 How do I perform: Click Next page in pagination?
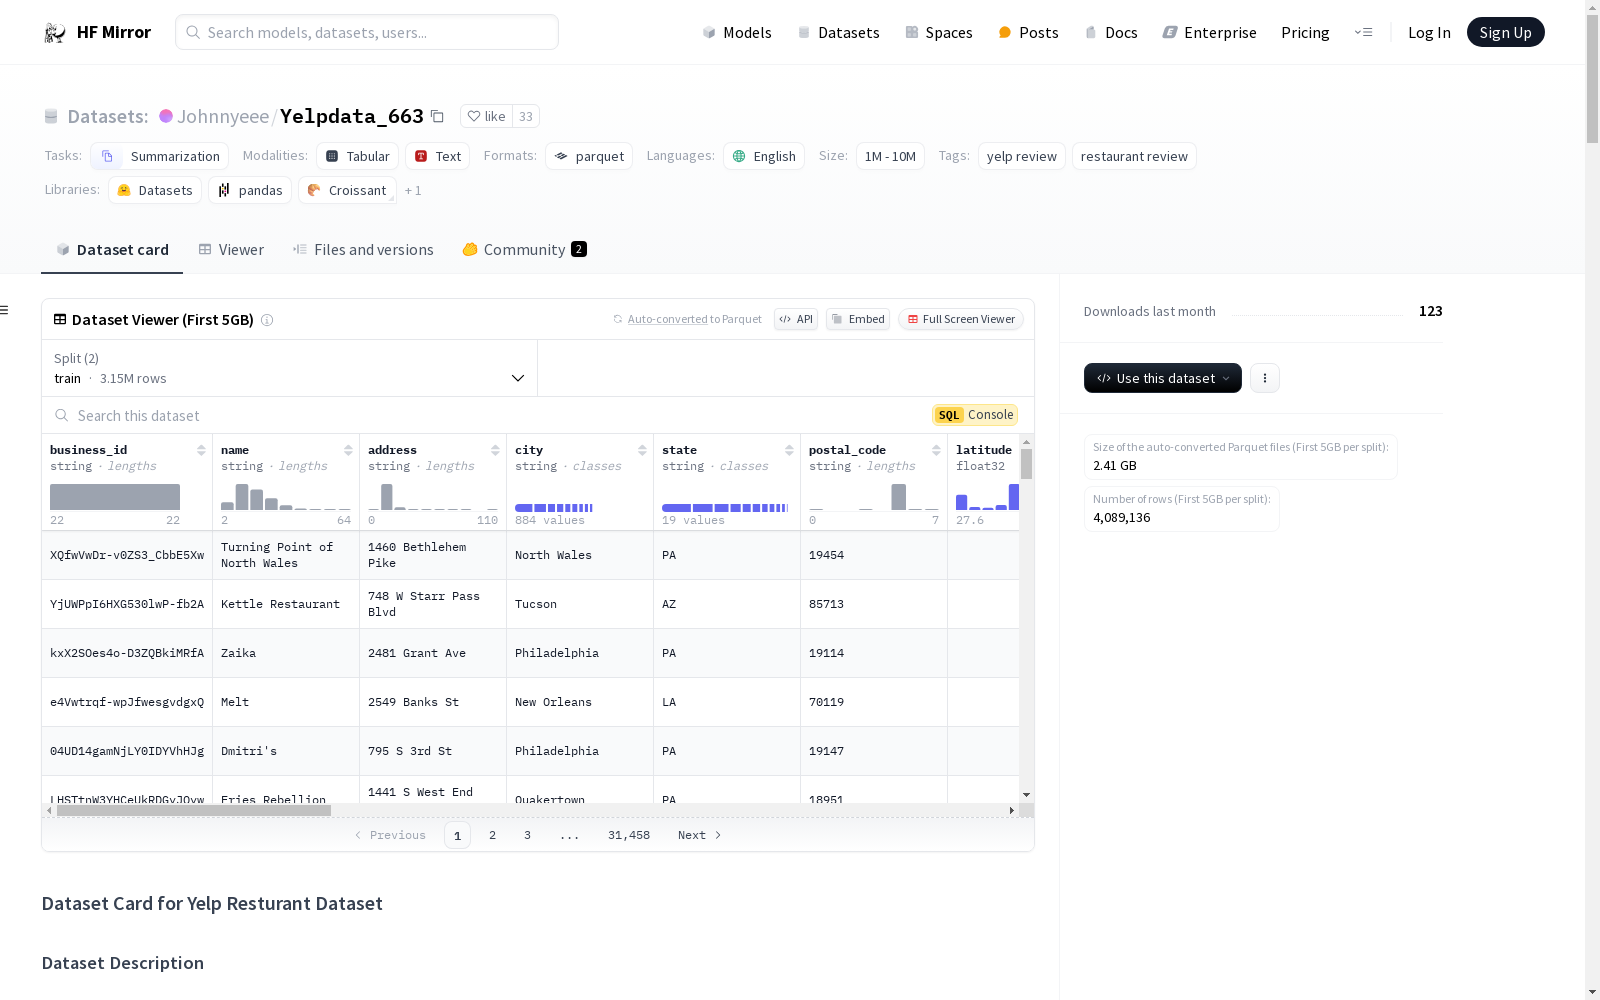699,835
